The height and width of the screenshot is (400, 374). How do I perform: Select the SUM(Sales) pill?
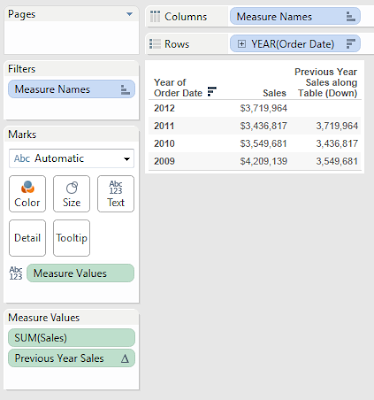[x=71, y=338]
